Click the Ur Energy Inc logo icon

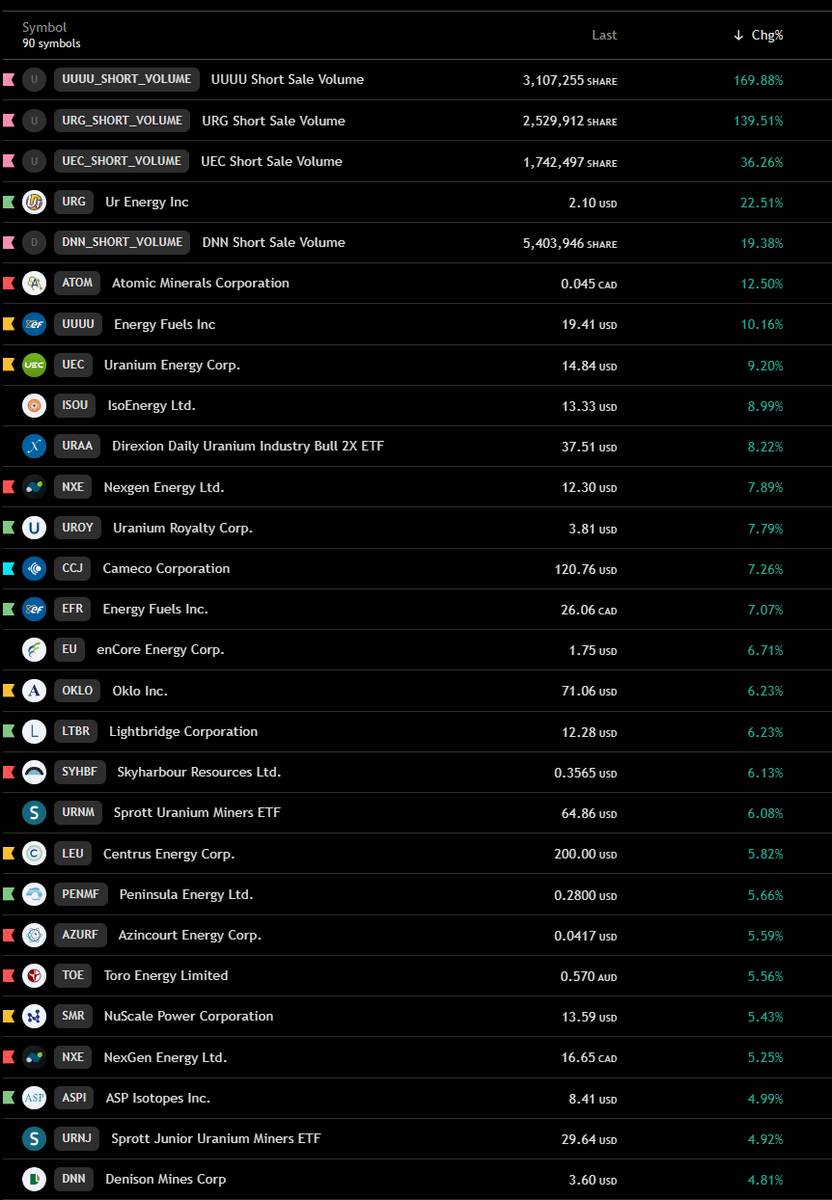pos(34,202)
